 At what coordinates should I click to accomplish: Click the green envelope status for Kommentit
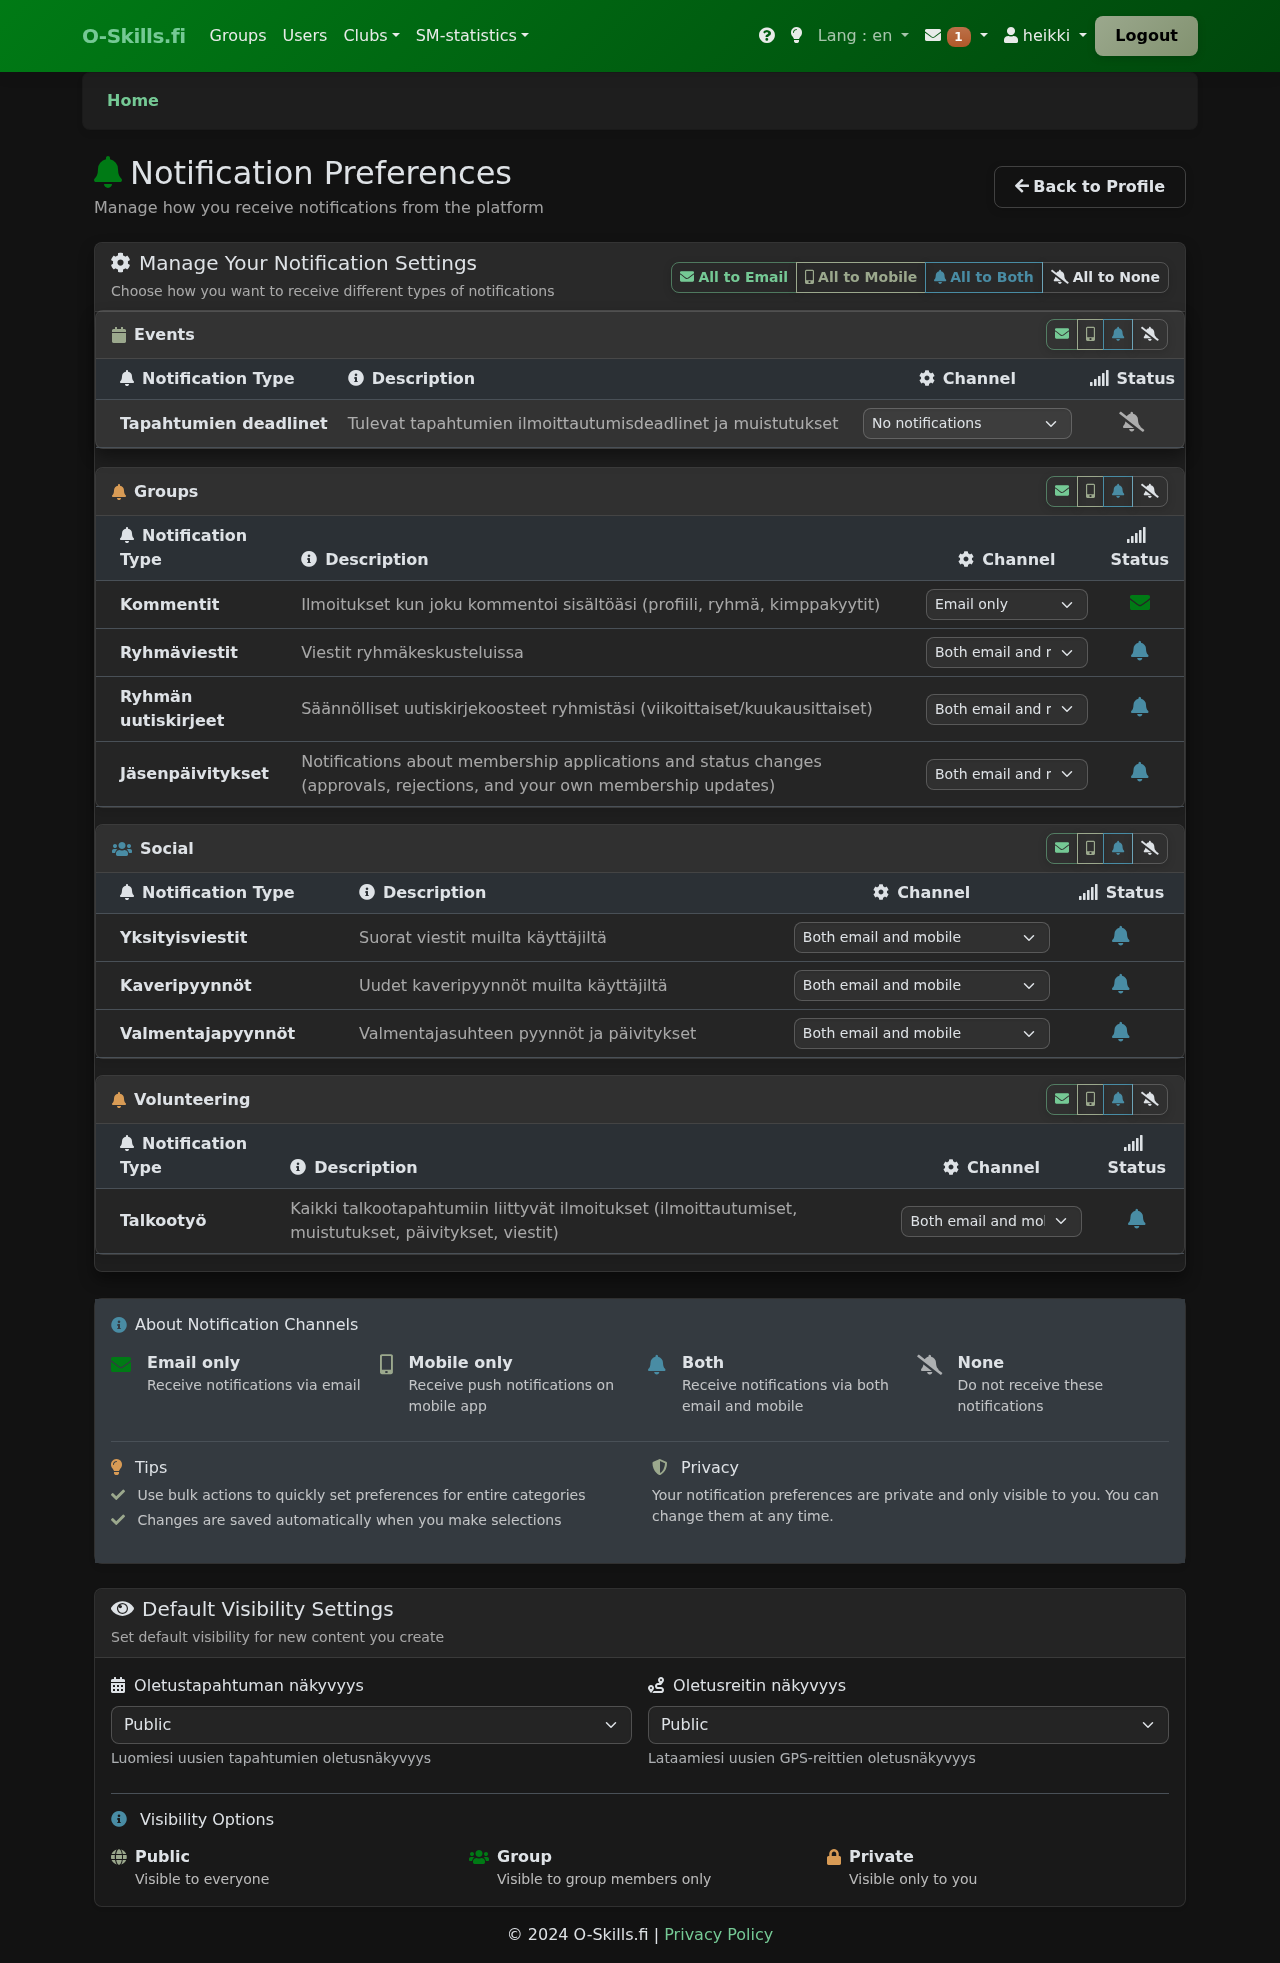click(x=1139, y=603)
